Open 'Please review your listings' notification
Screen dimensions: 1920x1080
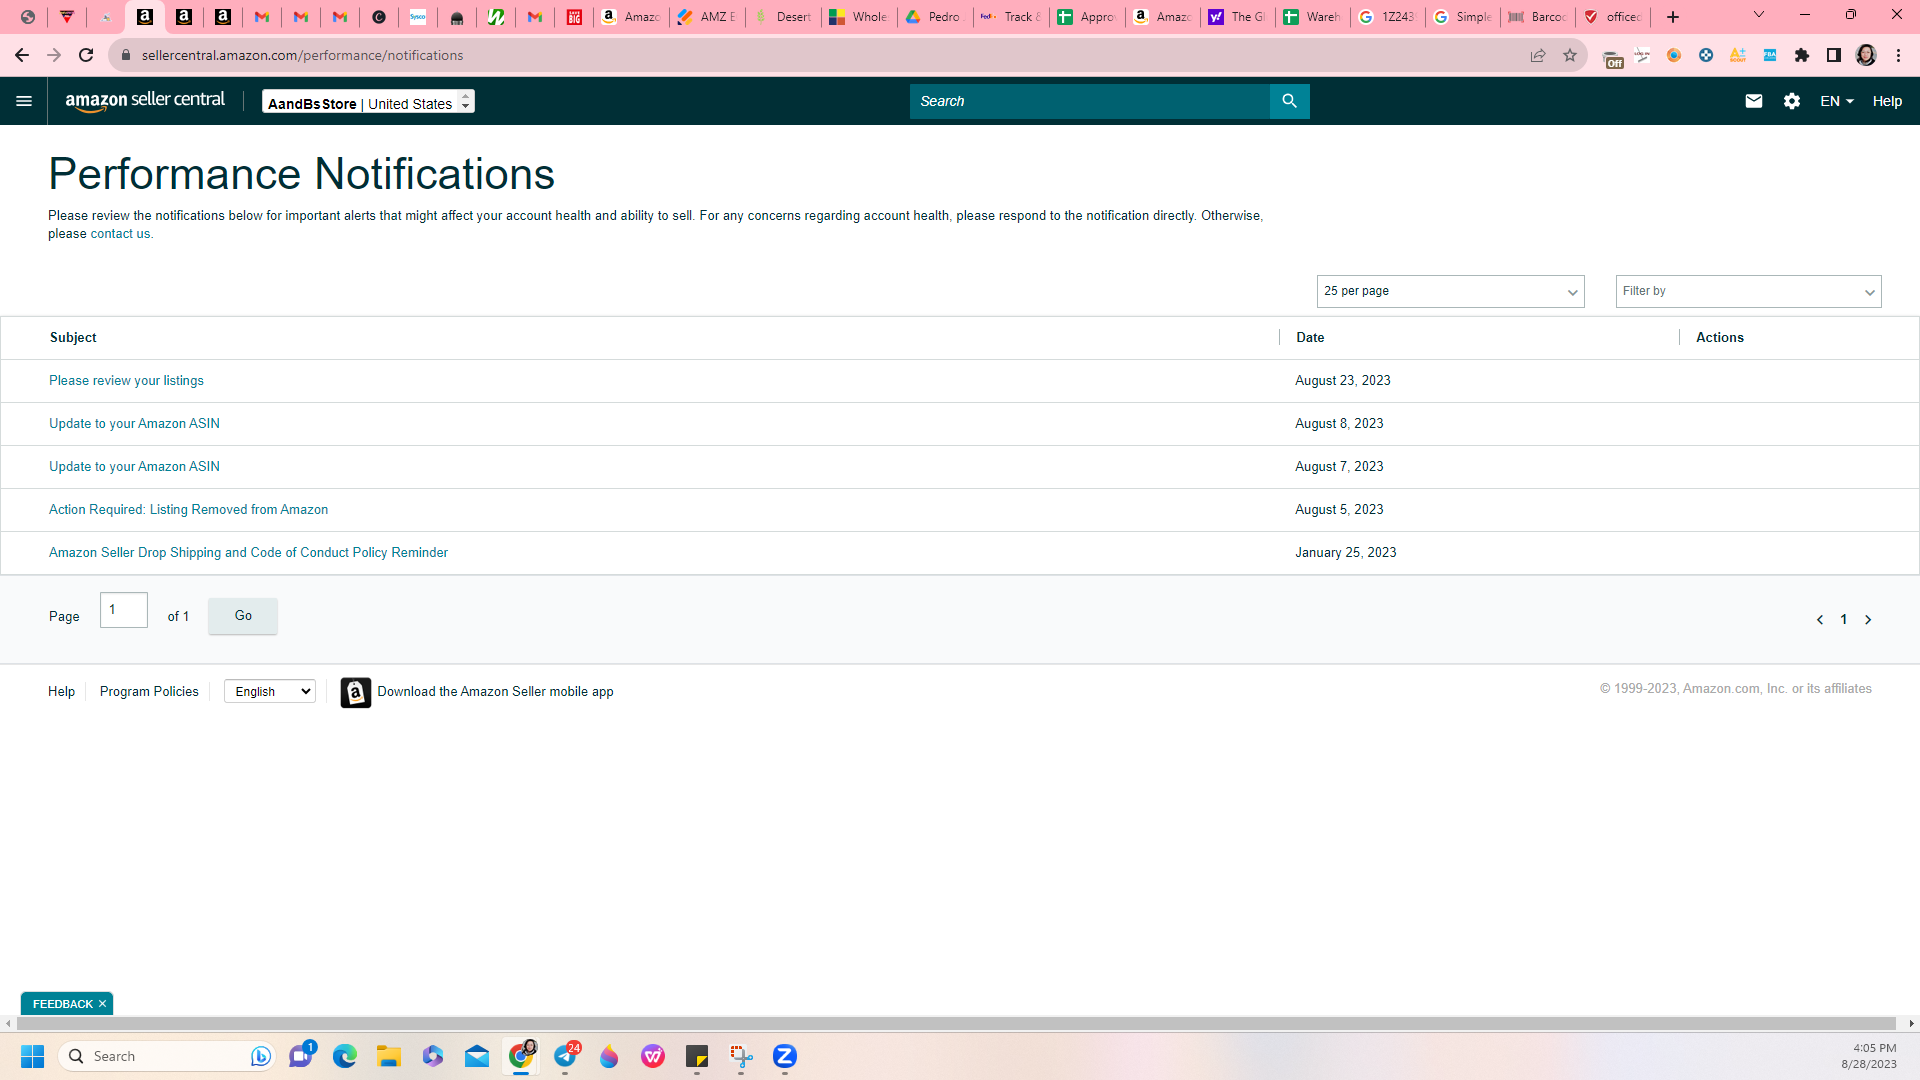pyautogui.click(x=126, y=381)
